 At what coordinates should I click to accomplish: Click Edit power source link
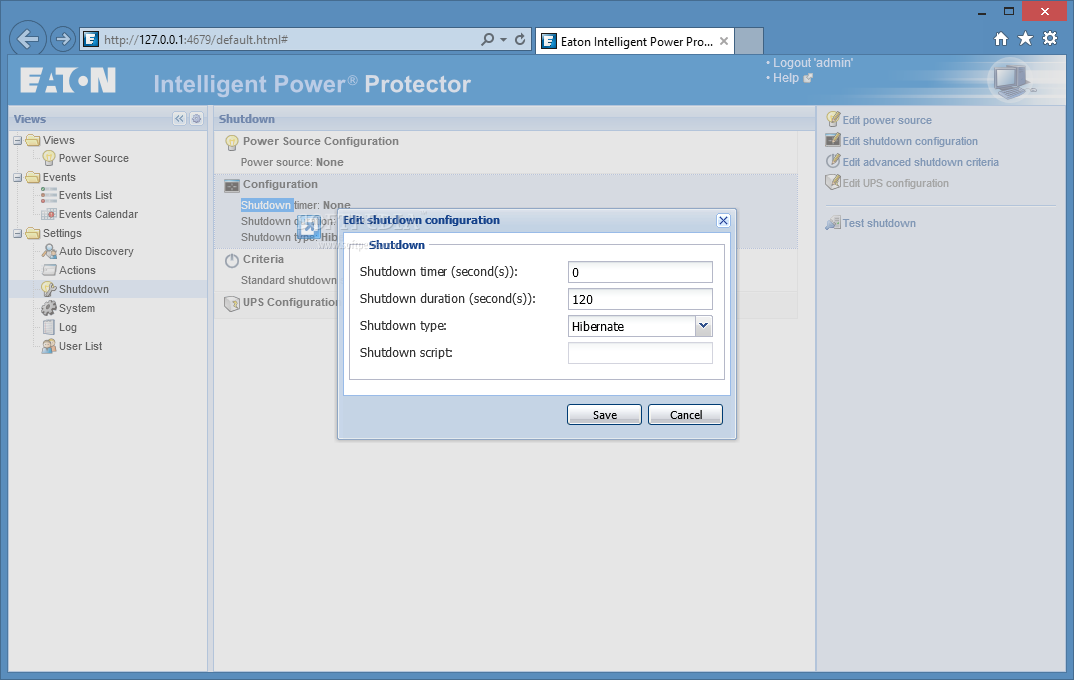[x=887, y=120]
